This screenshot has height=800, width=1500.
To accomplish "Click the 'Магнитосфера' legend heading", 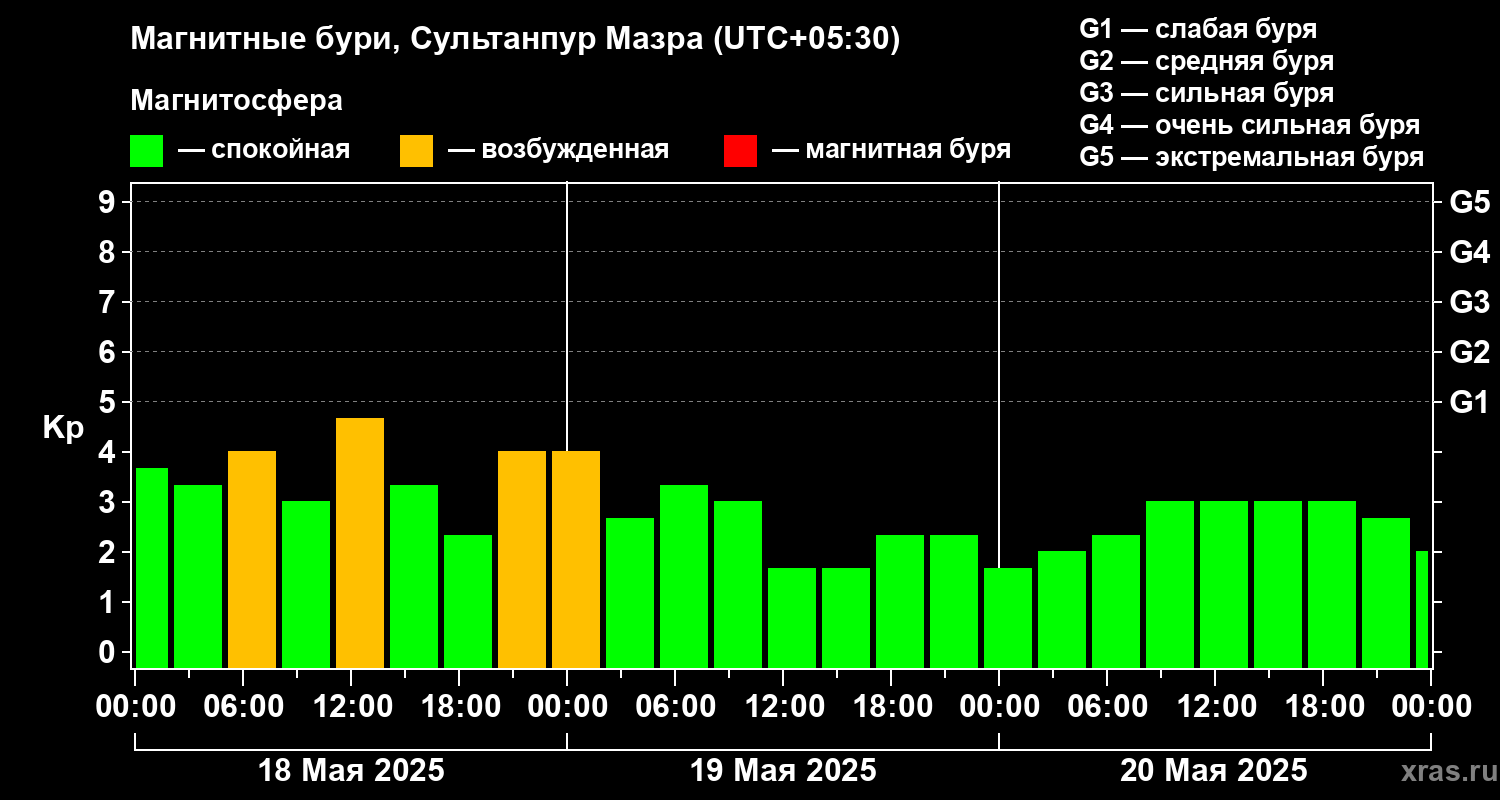I will 236,101.
